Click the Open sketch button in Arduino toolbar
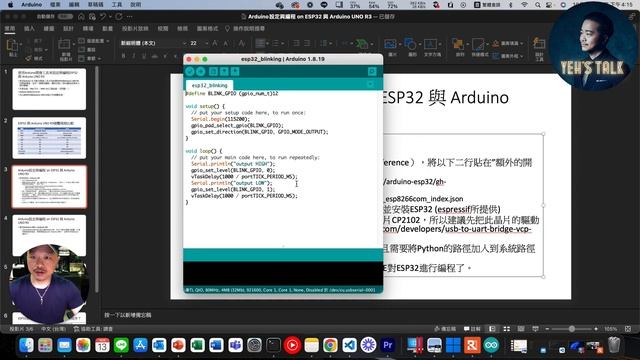Viewport: 640px width, 360px height. (x=224, y=71)
